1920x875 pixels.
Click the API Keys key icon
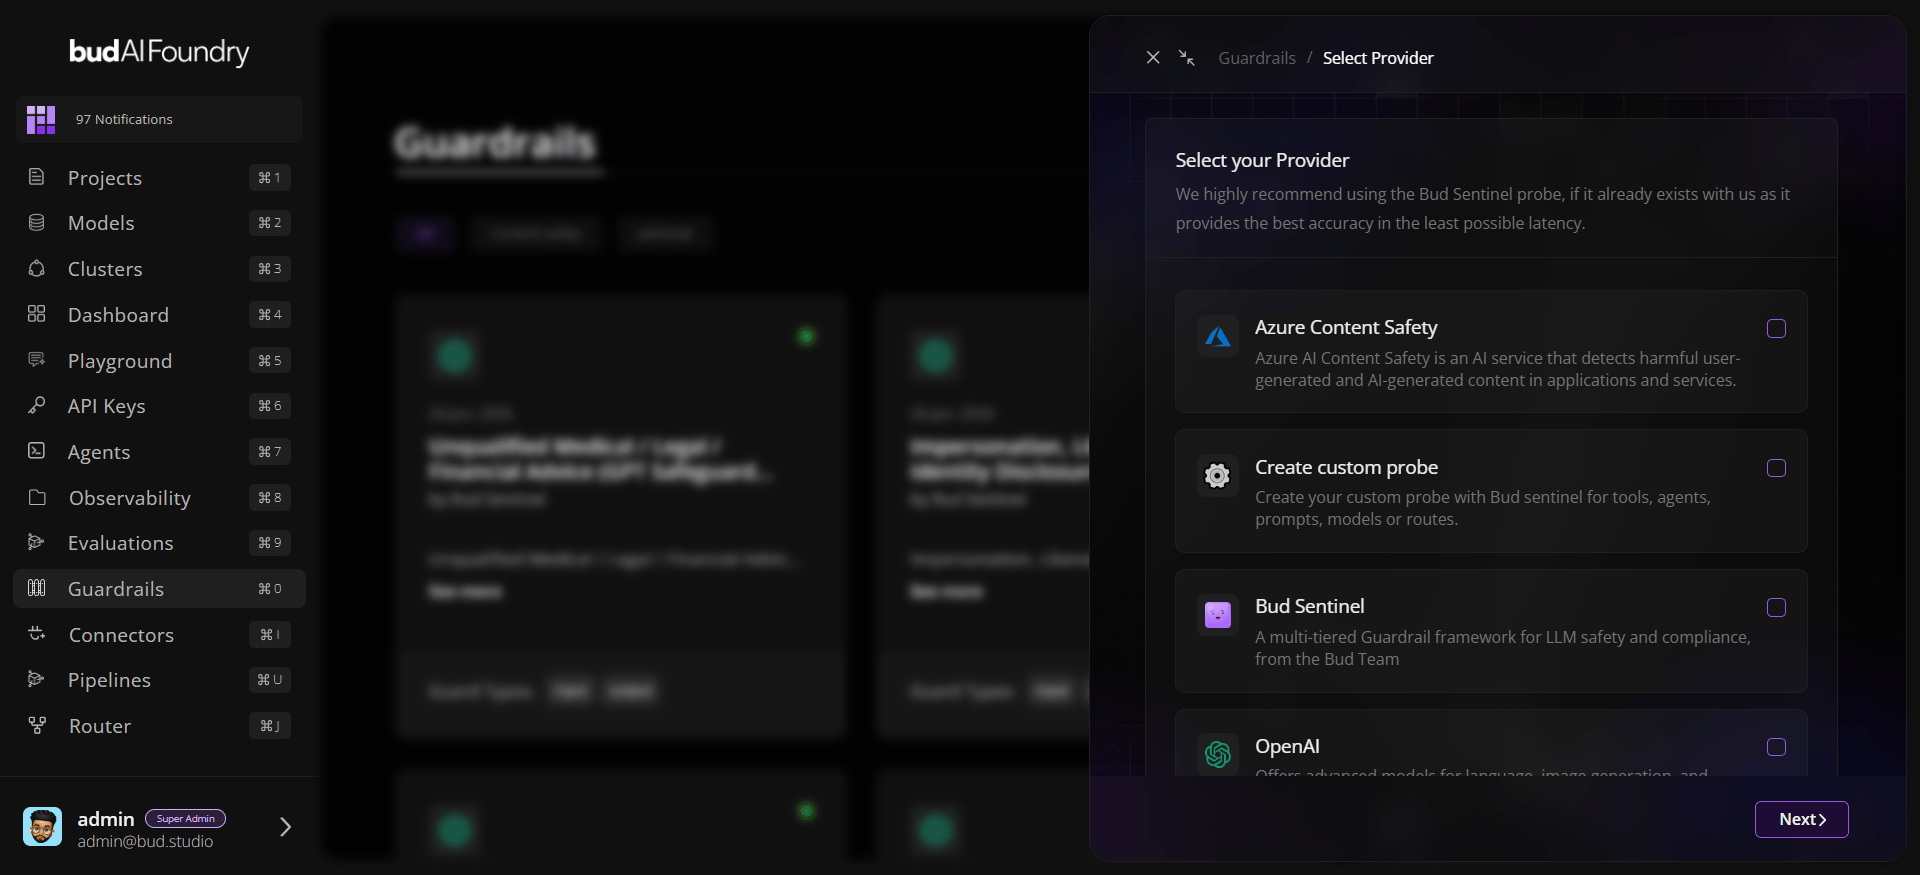[x=37, y=405]
